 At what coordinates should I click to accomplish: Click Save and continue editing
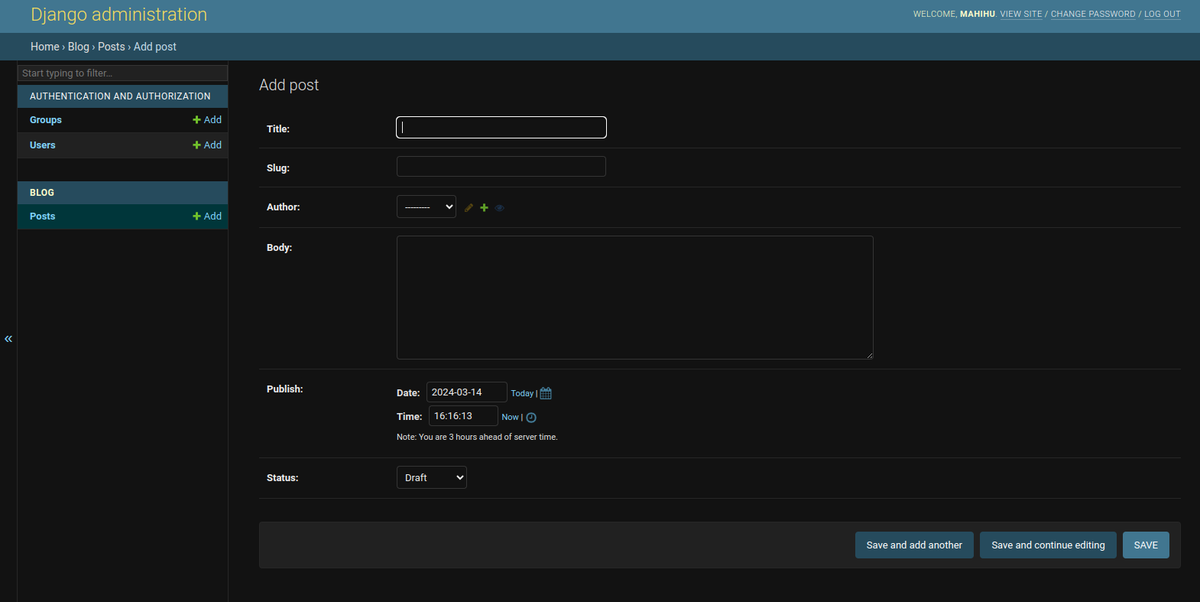coord(1048,545)
